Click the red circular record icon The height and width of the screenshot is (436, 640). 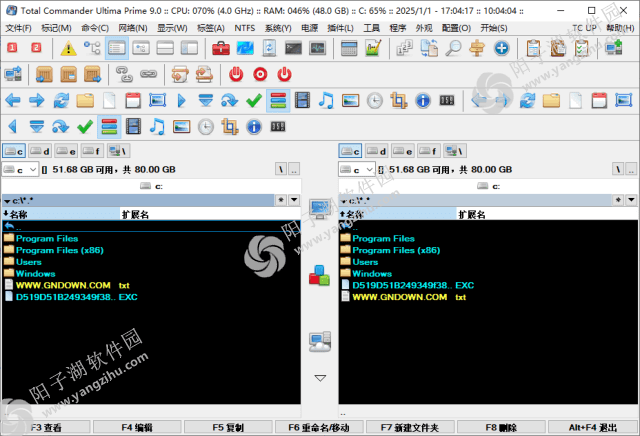pyautogui.click(x=260, y=74)
